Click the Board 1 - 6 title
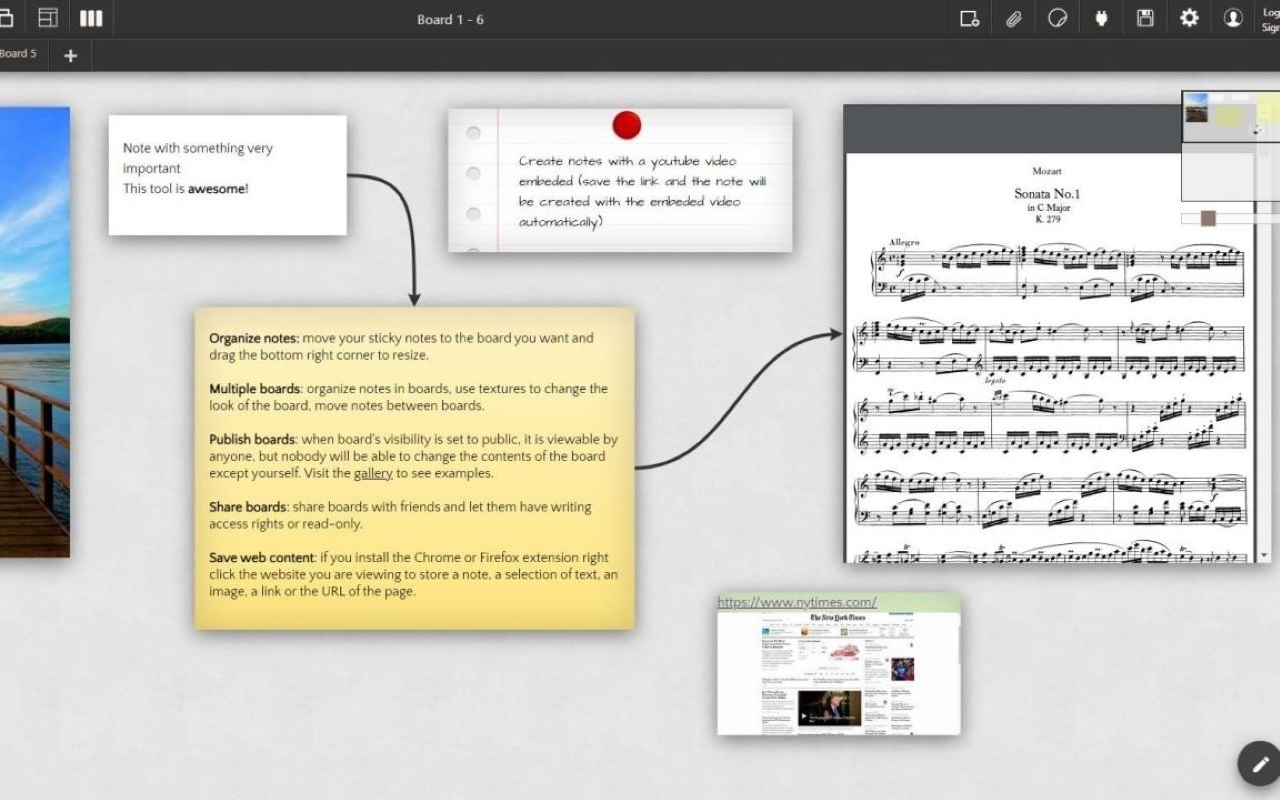This screenshot has height=800, width=1280. coord(451,19)
